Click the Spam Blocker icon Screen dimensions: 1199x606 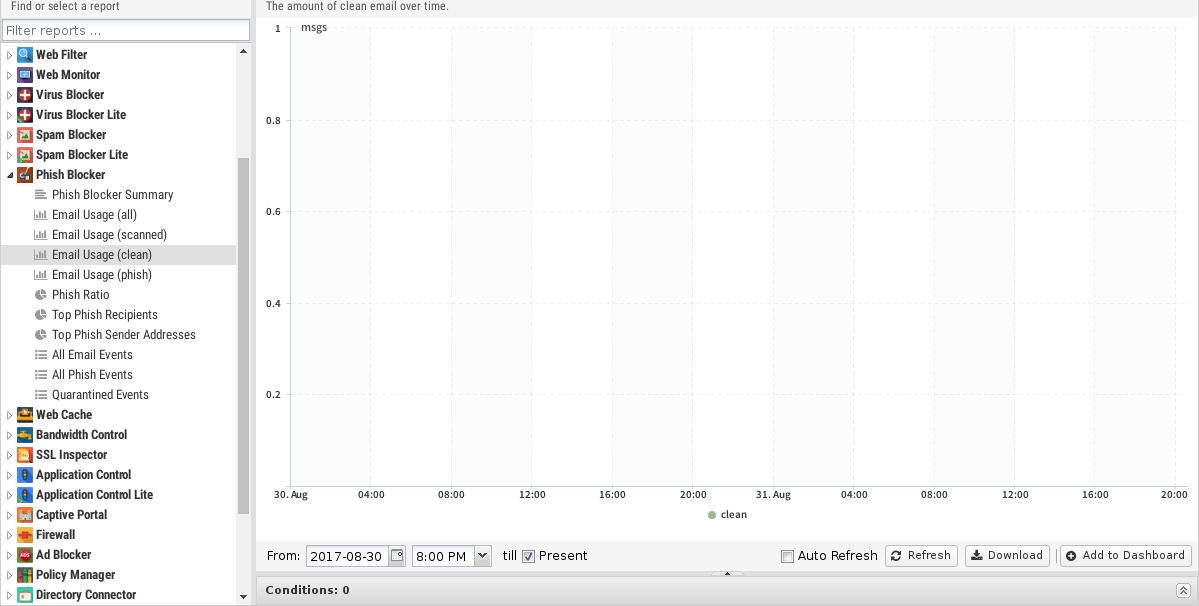tap(24, 134)
